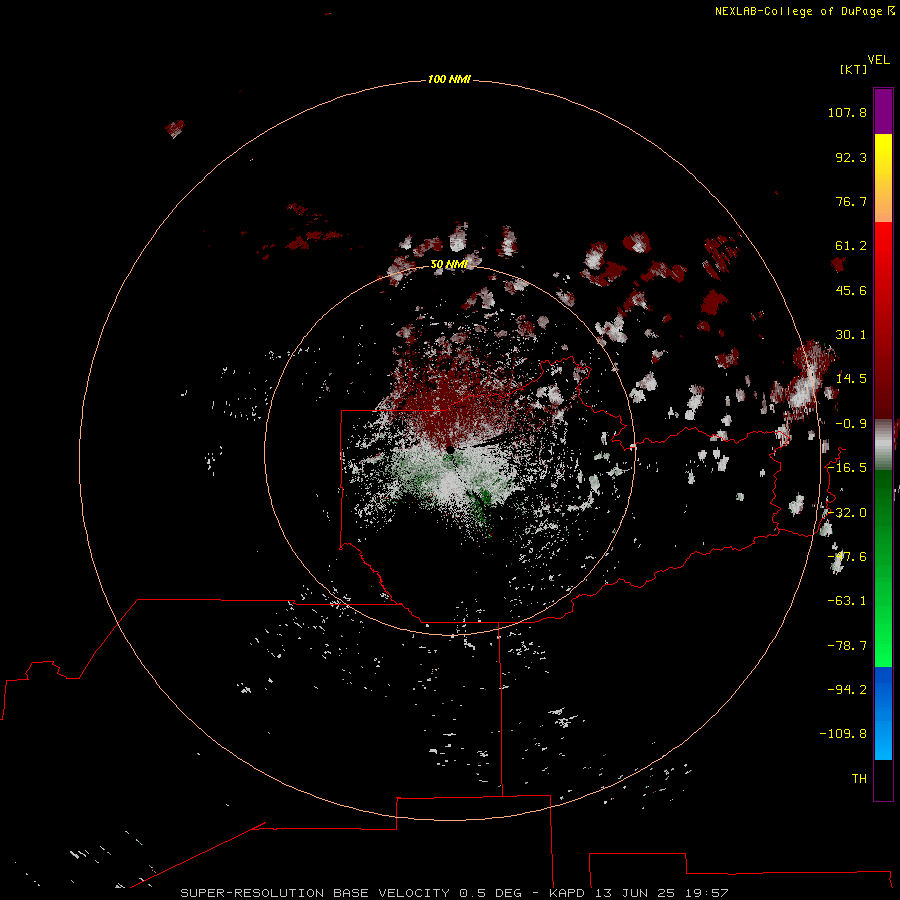Click the 19:57 timestamp in caption

pyautogui.click(x=709, y=893)
